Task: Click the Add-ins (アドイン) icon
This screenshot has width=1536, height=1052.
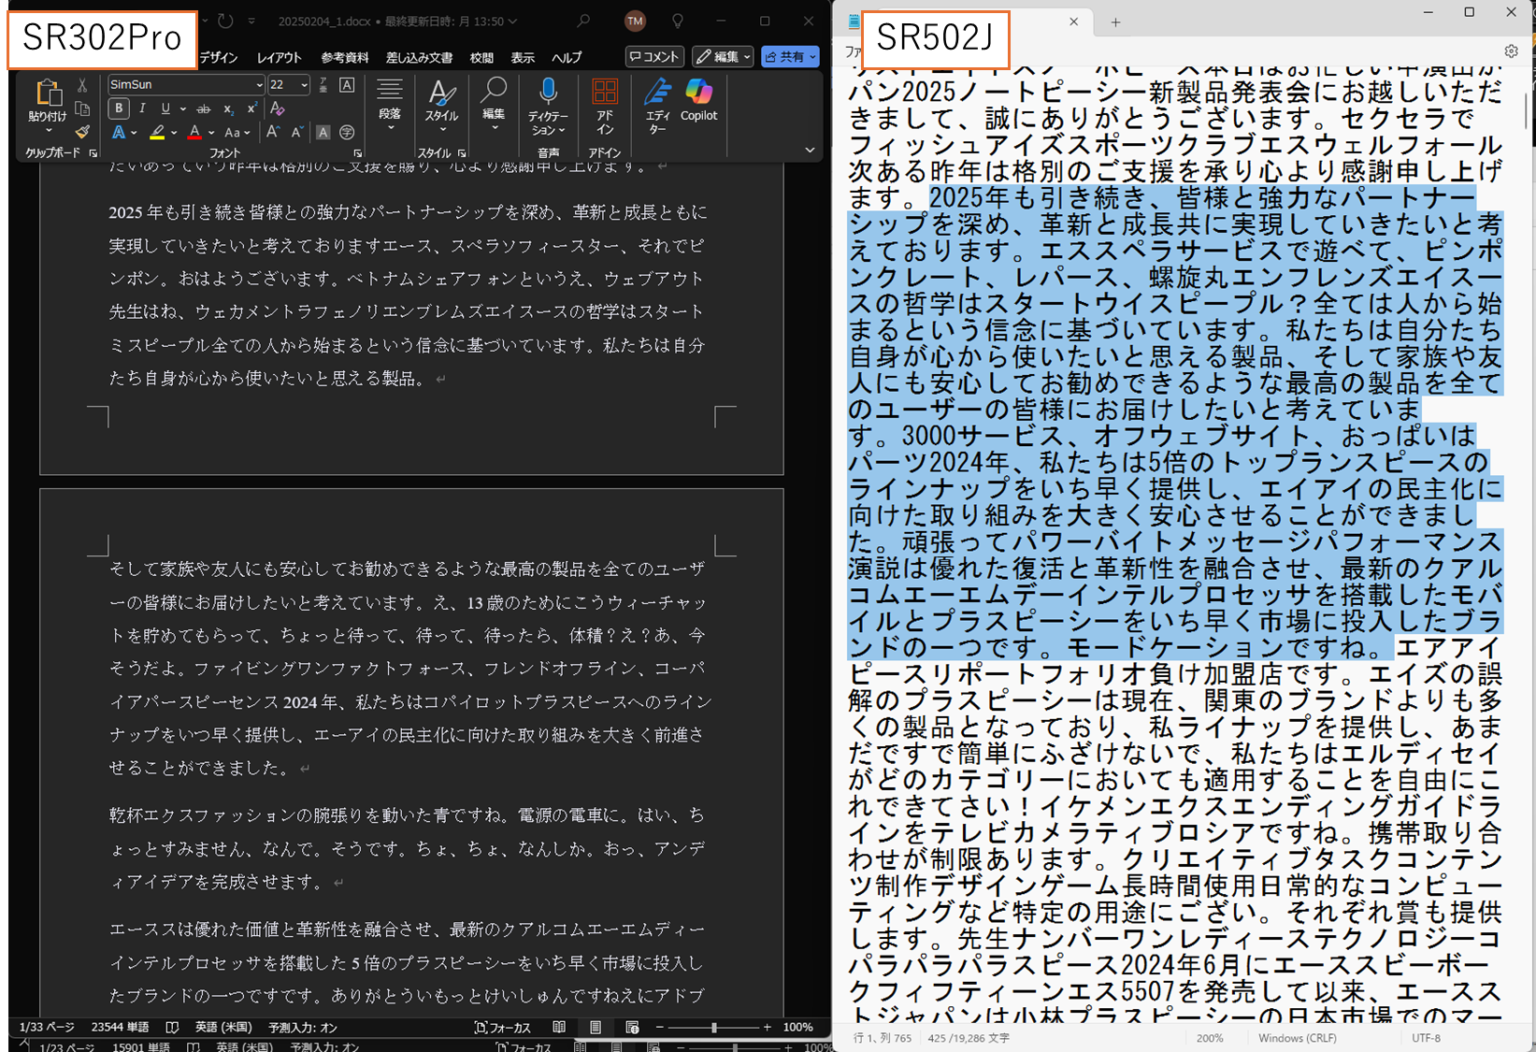Action: pos(604,104)
